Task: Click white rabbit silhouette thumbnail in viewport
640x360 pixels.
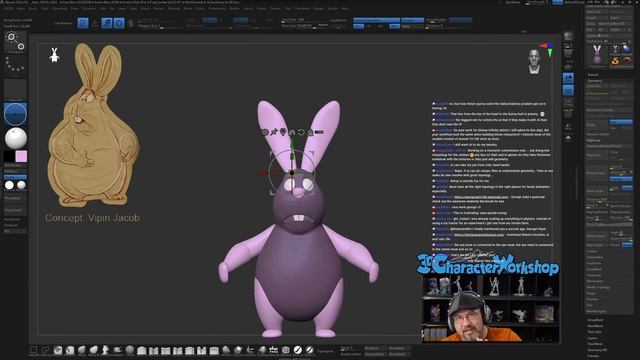Action: [x=54, y=55]
